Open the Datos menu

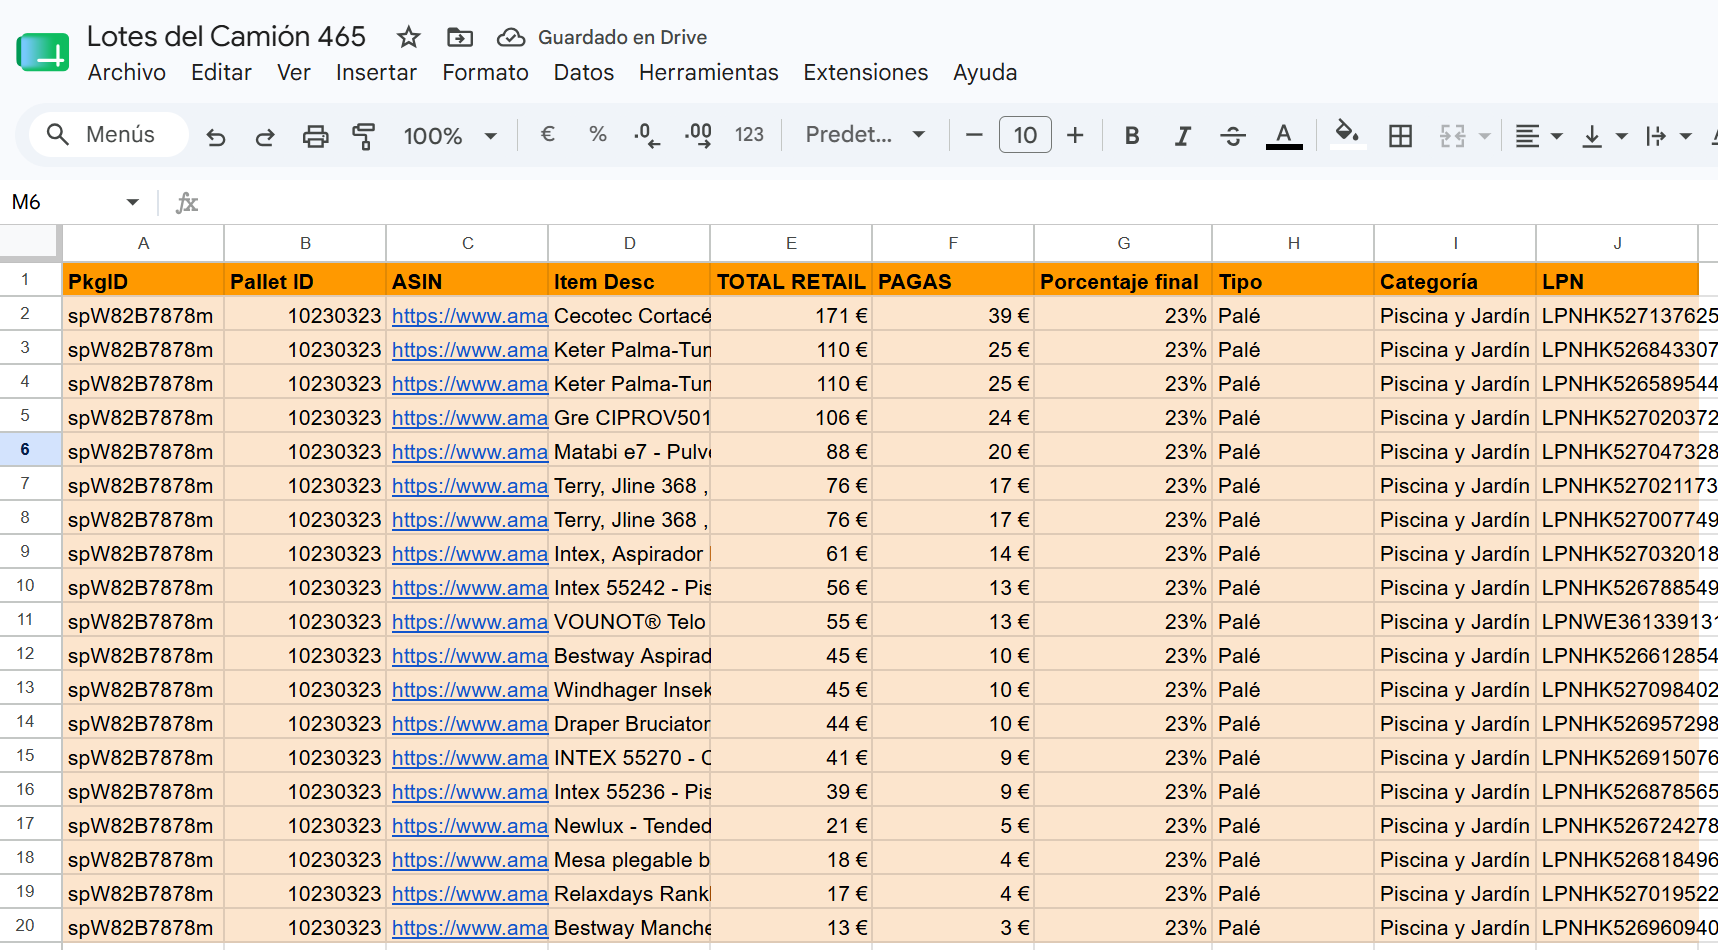click(584, 73)
